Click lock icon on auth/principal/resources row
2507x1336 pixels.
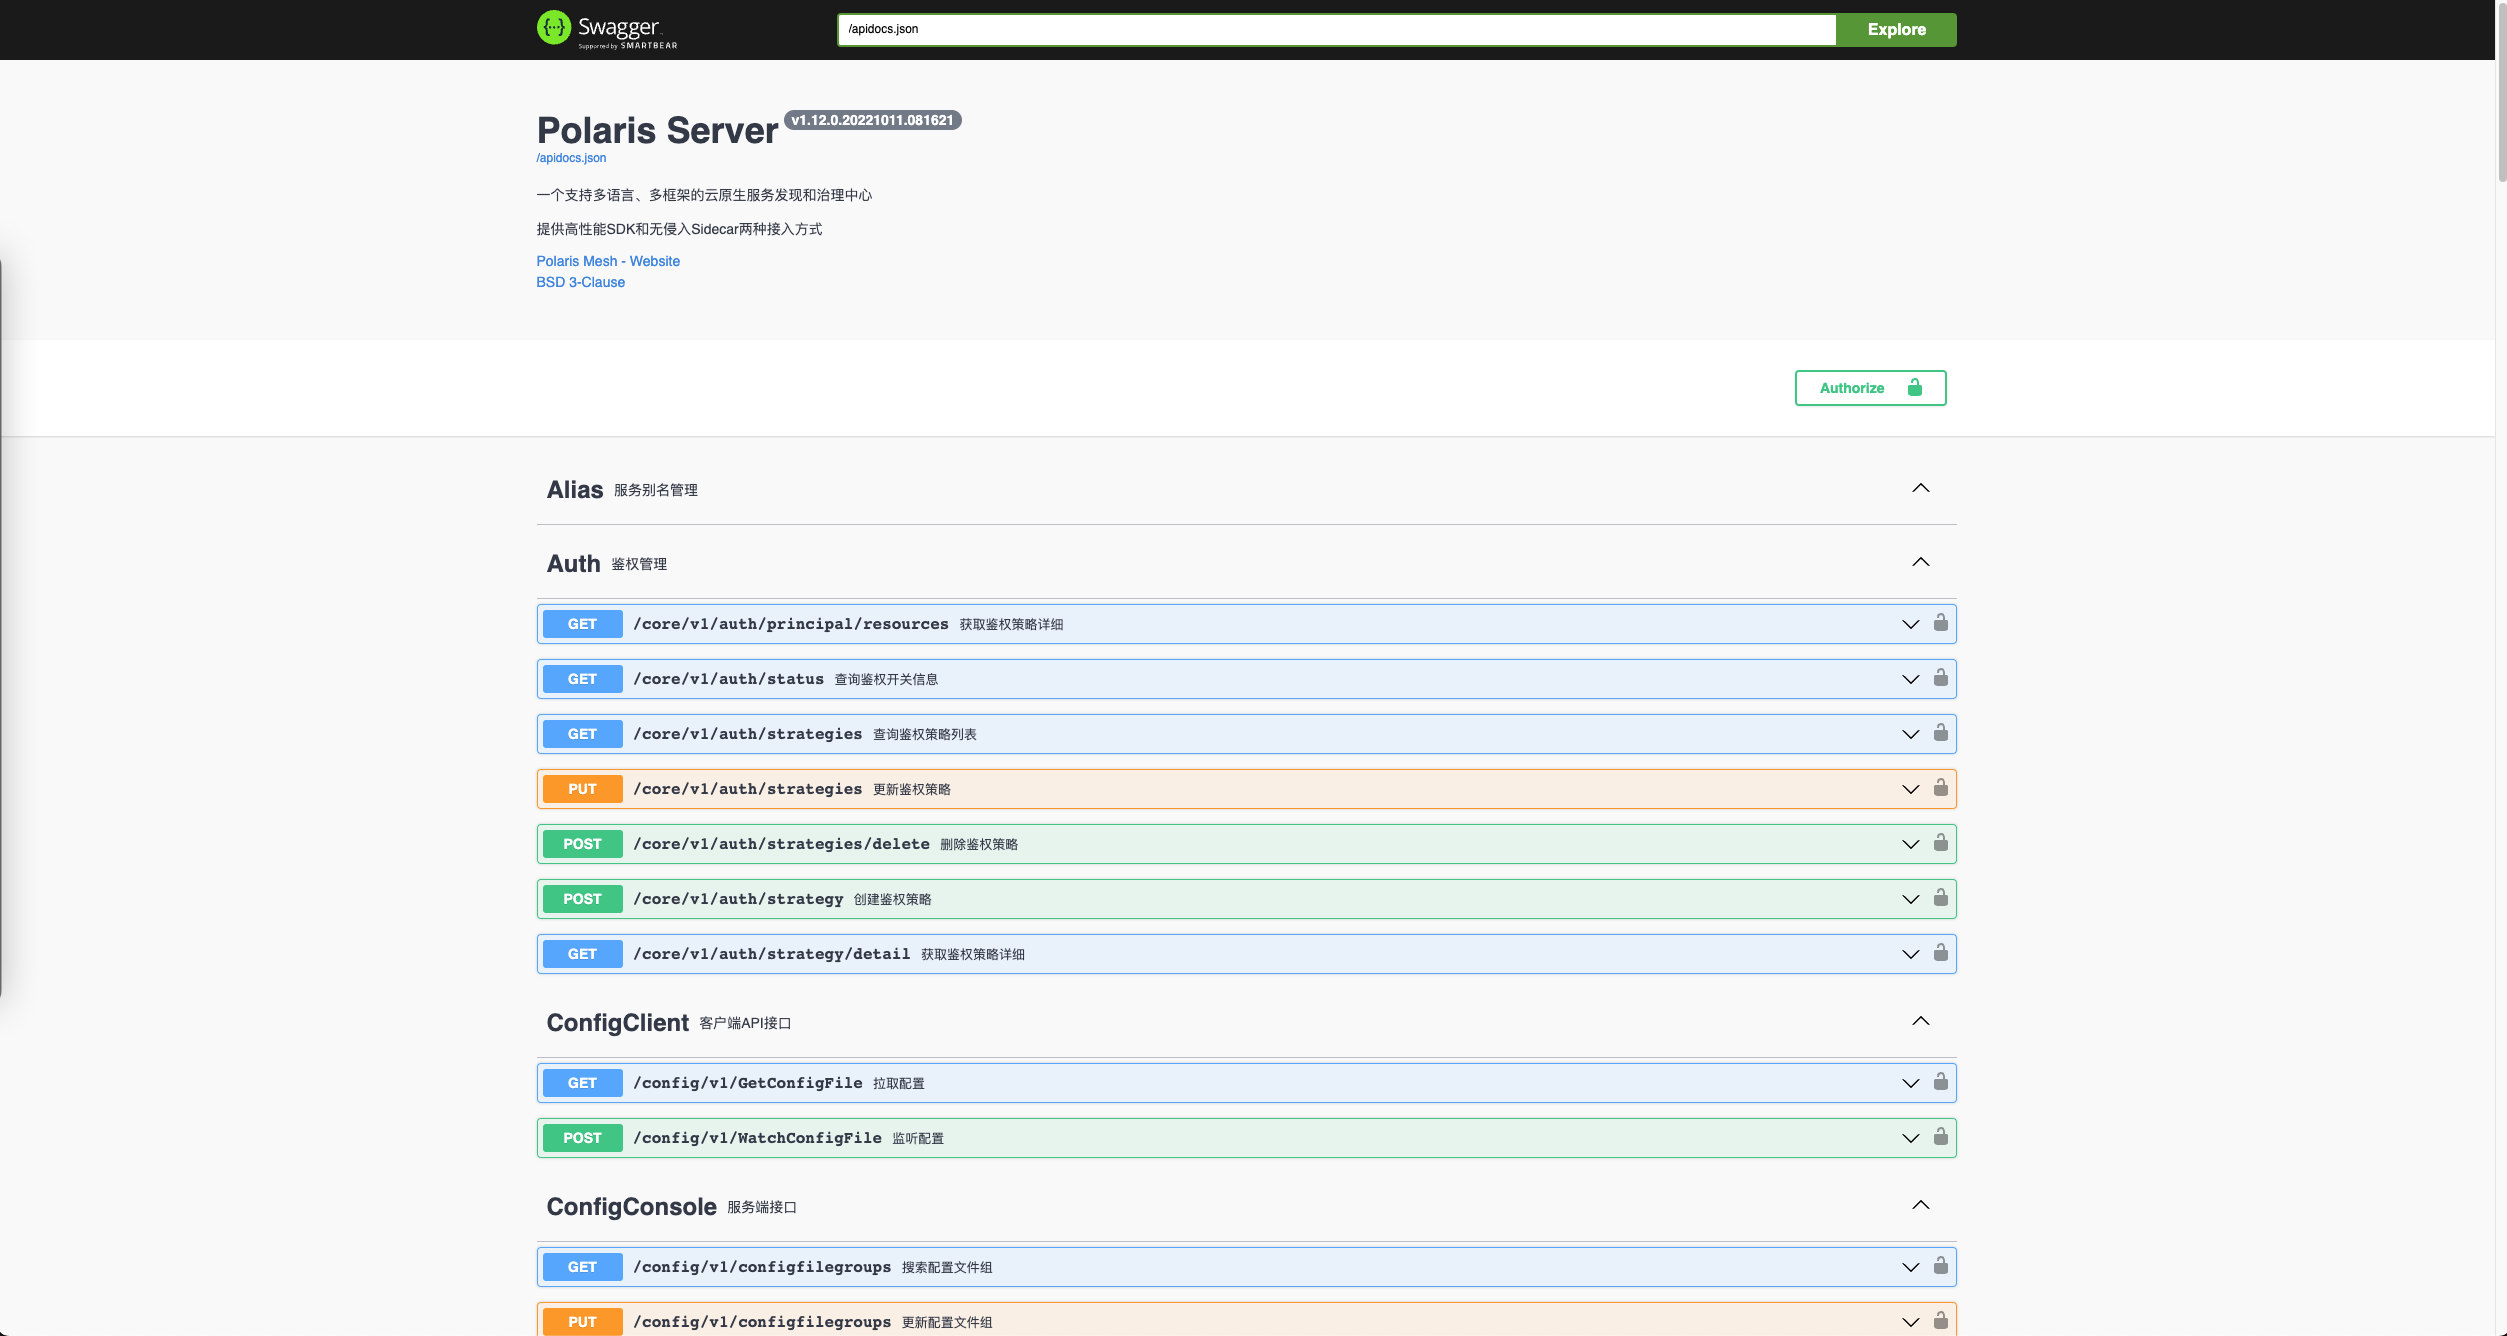coord(1940,623)
